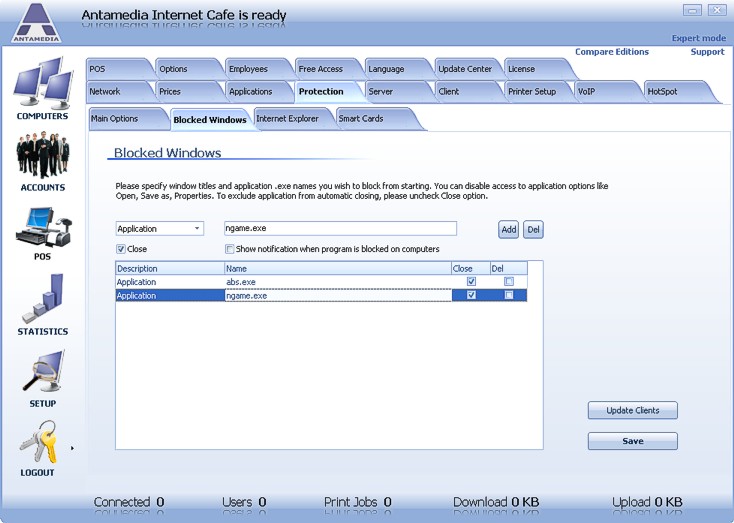Open the Compare Editions link
Image resolution: width=734 pixels, height=523 pixels.
tap(612, 52)
